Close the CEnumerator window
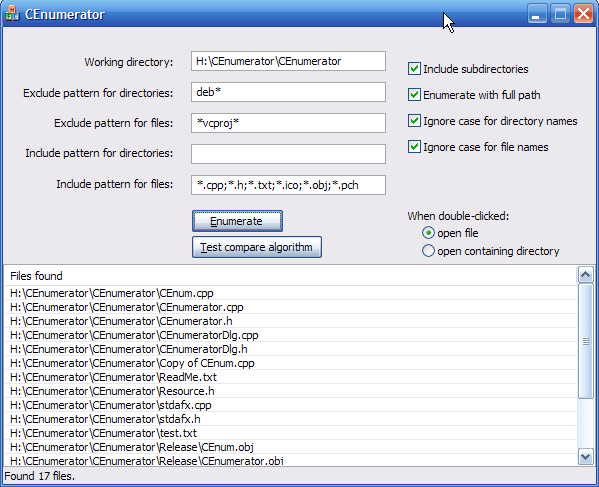Screen dimensions: 599x487 click(583, 14)
